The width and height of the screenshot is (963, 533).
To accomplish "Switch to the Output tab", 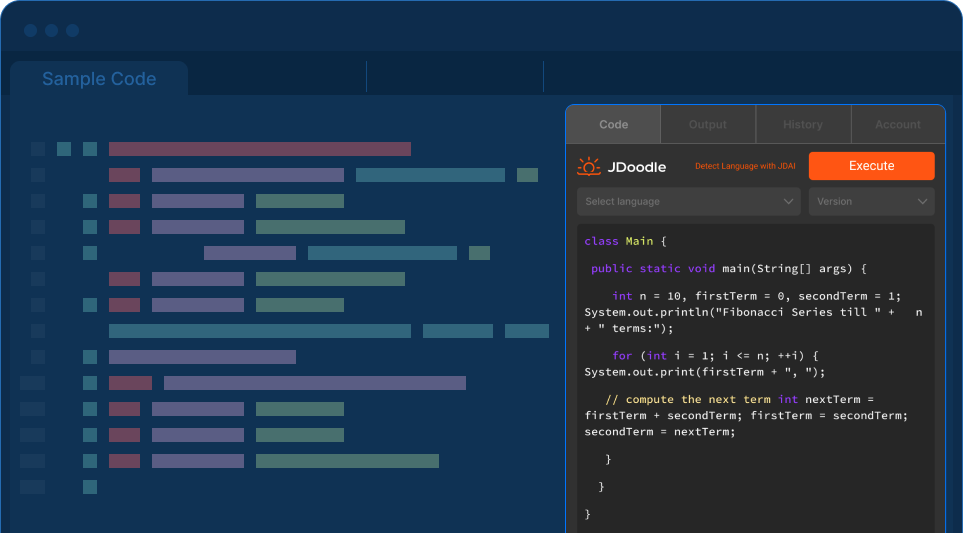I will [708, 125].
